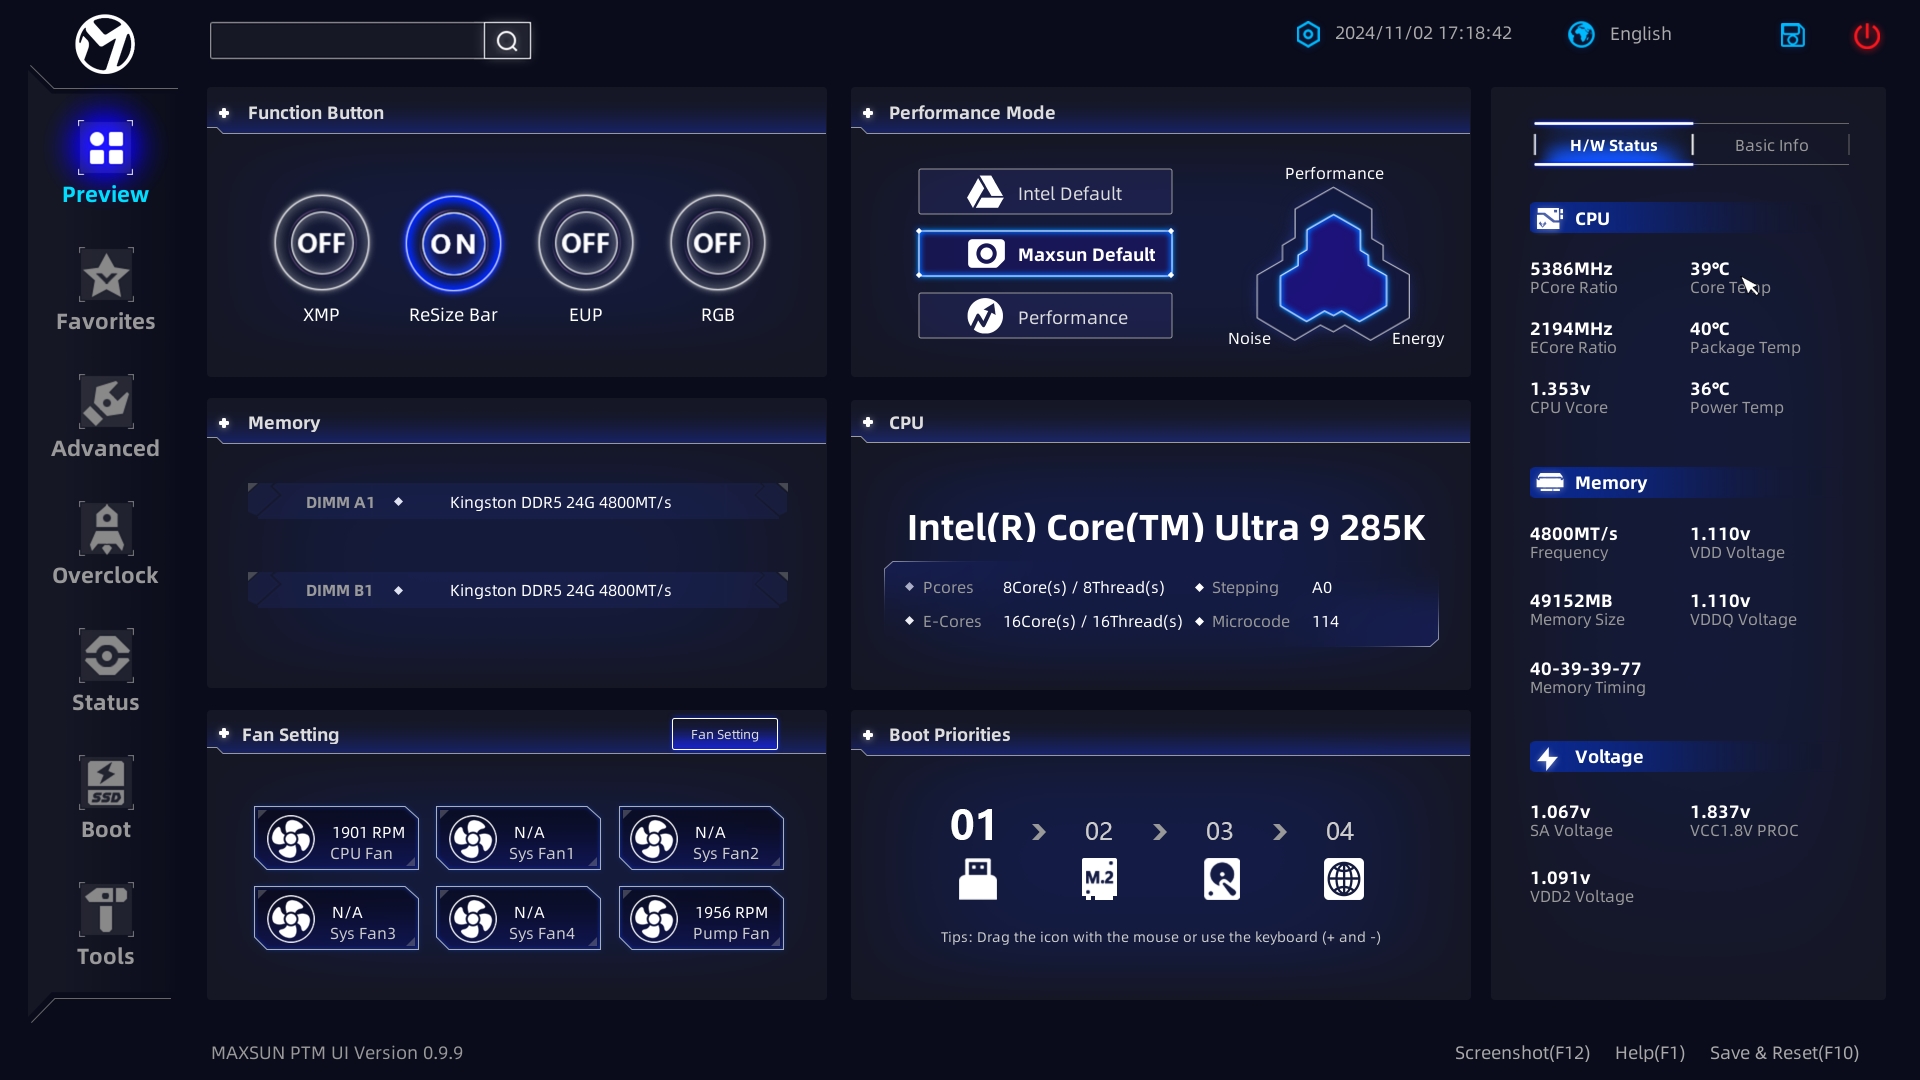This screenshot has height=1080, width=1920.
Task: Click the 1.353v CPU Vcore value
Action: tap(1560, 389)
